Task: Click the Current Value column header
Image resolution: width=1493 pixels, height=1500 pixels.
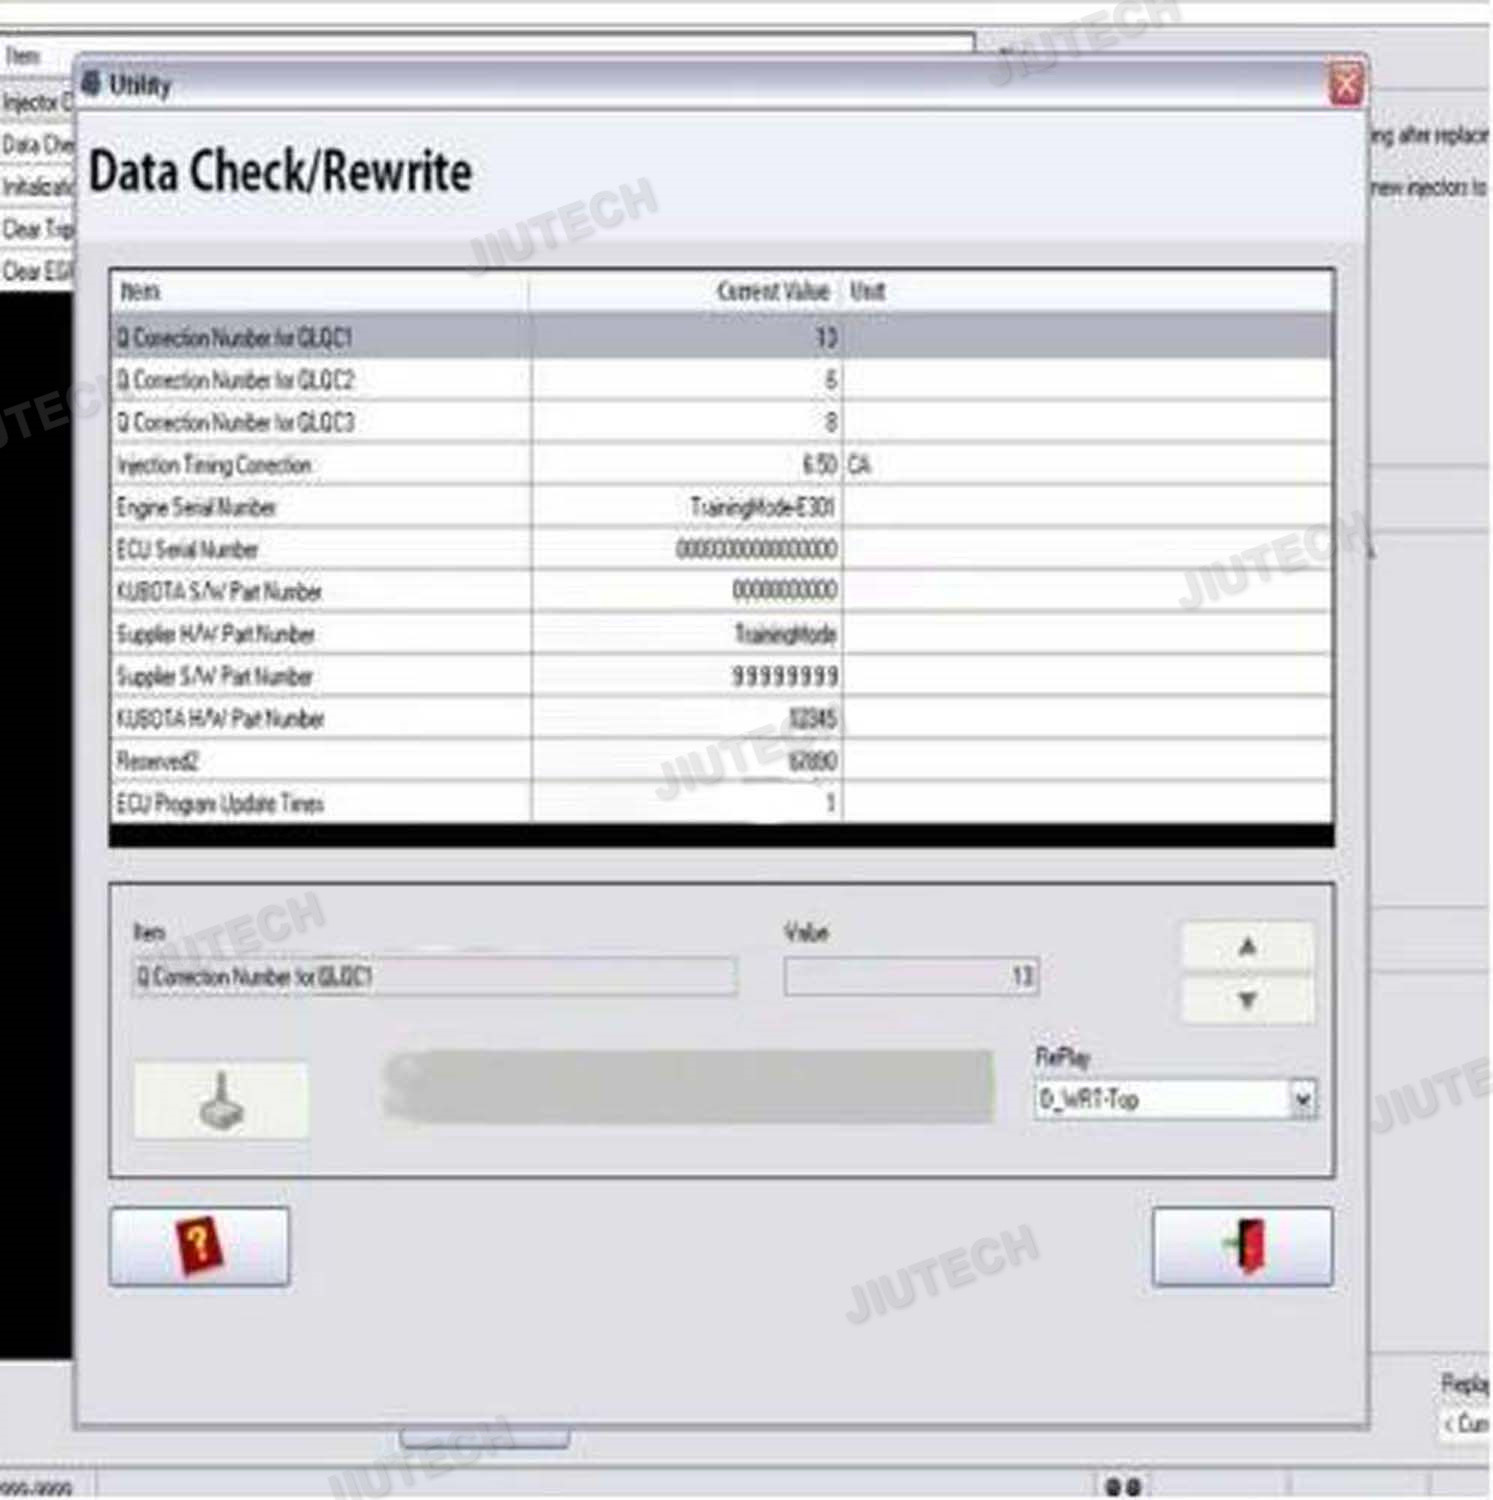Action: pos(772,291)
